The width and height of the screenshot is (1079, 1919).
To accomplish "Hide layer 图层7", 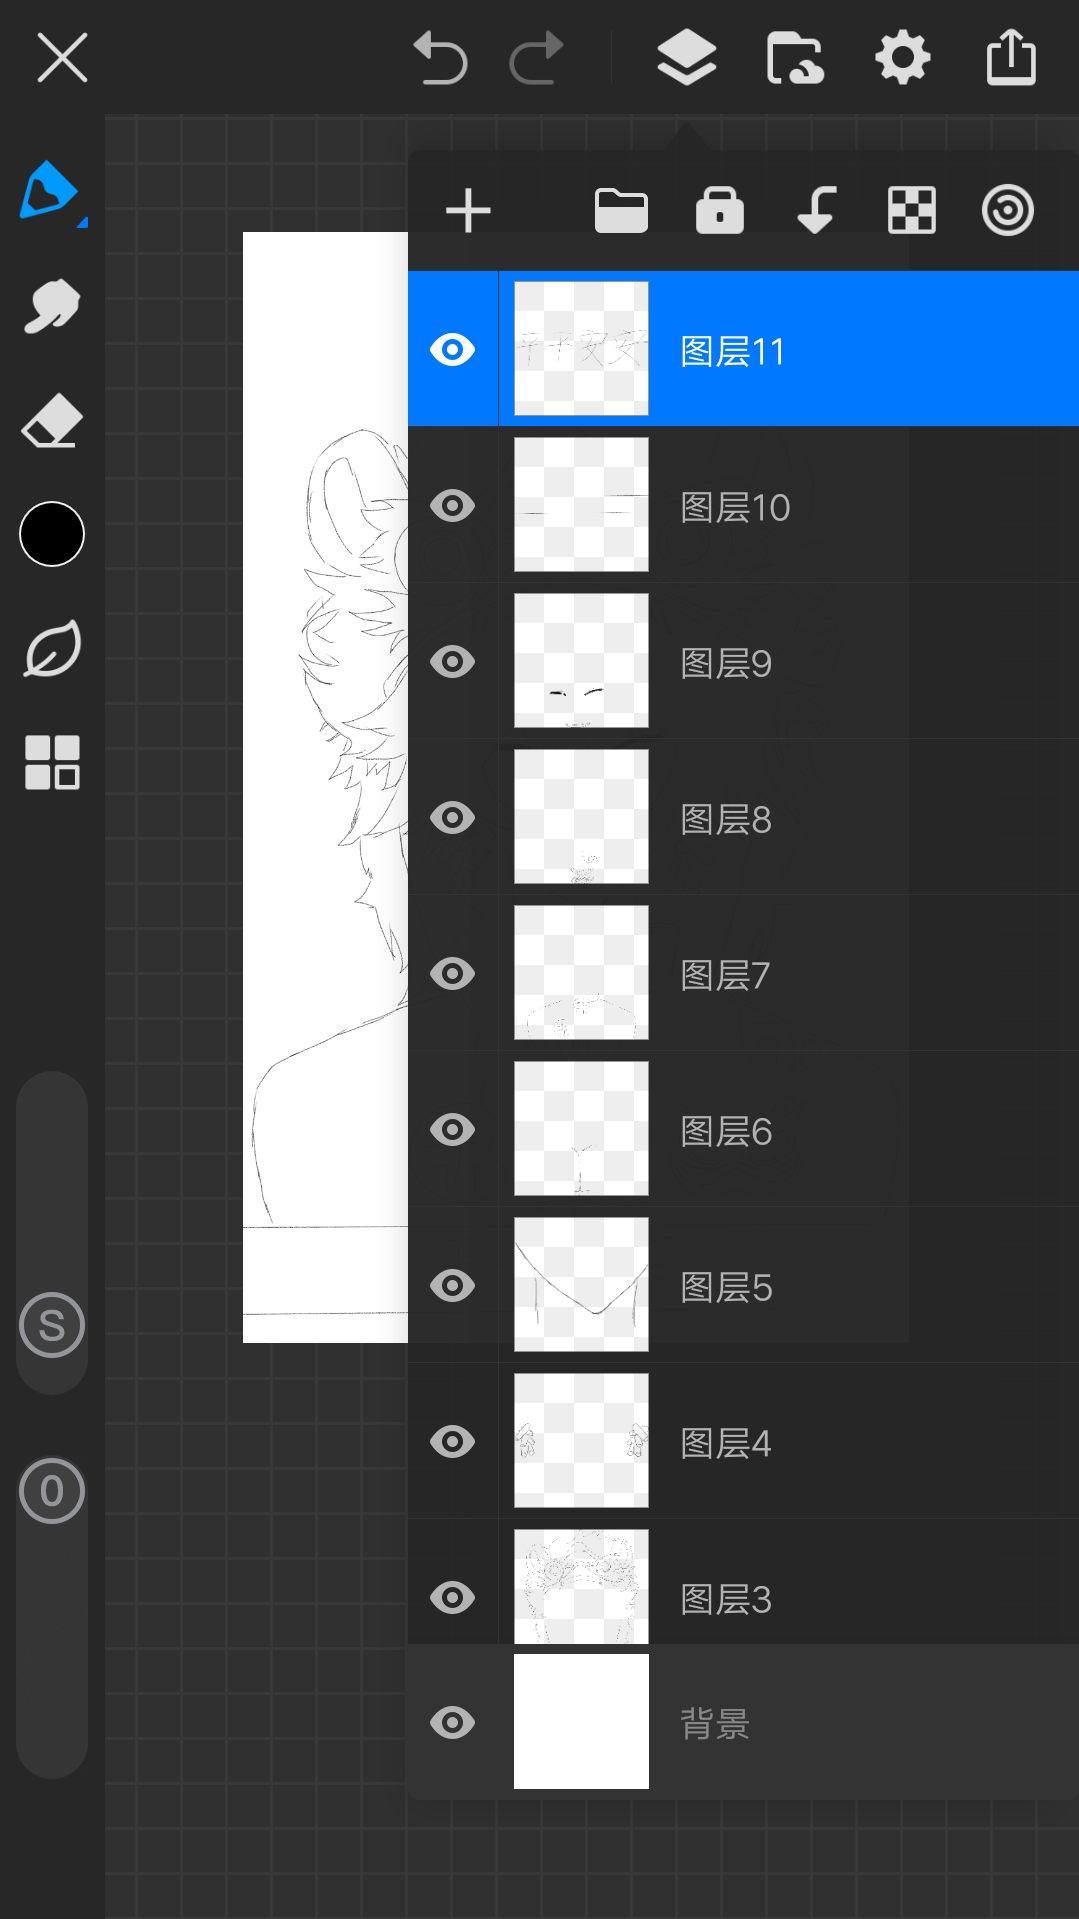I will click(452, 974).
